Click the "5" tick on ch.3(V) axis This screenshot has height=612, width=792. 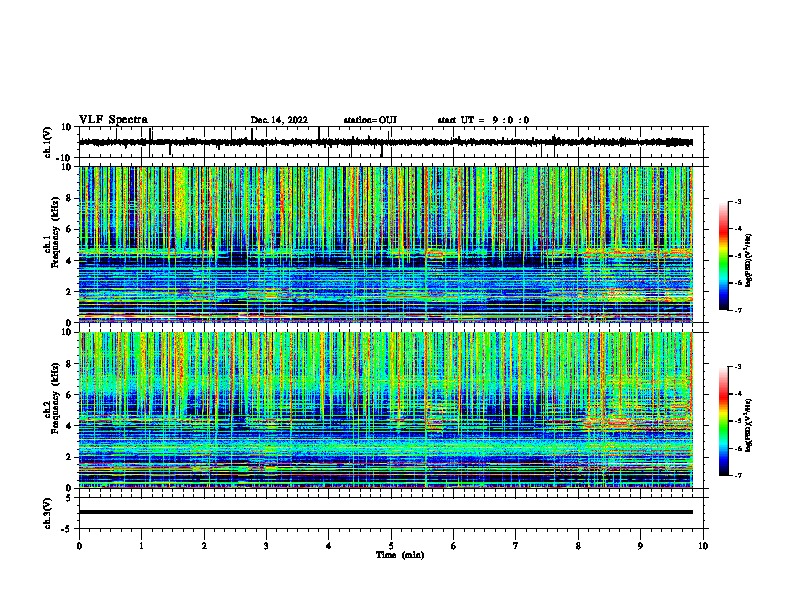tap(70, 497)
